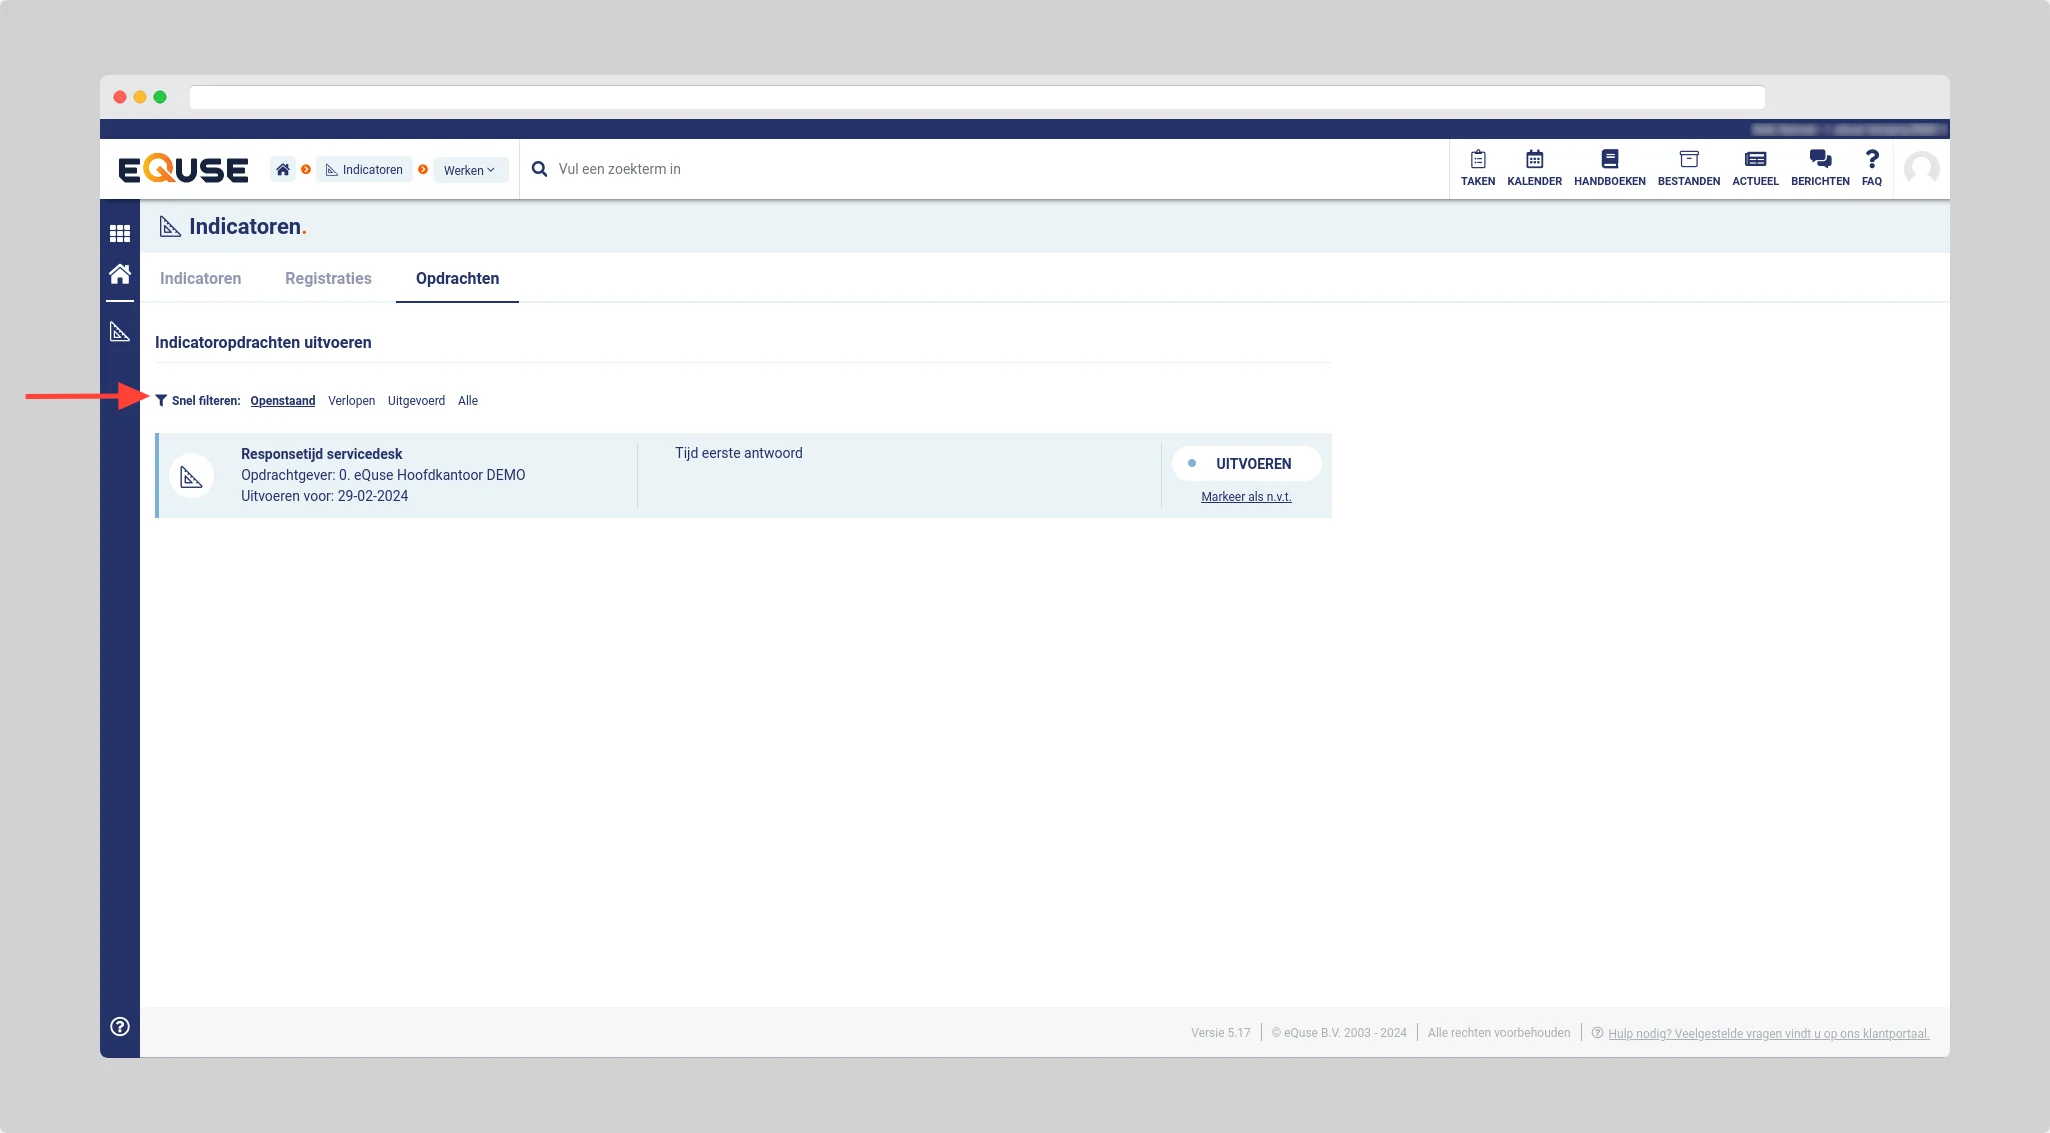Click the sidebar home icon
The width and height of the screenshot is (2050, 1133).
(x=120, y=273)
